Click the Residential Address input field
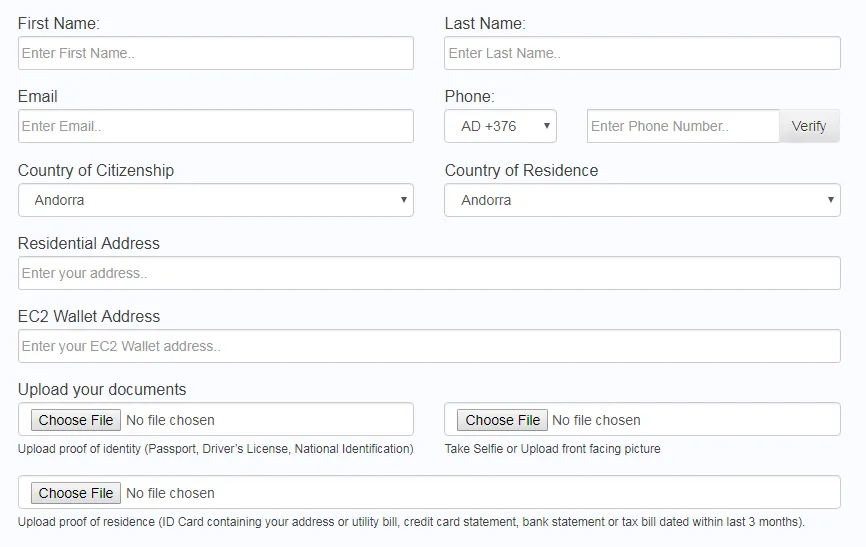Viewport: 866px width, 547px height. coord(429,273)
